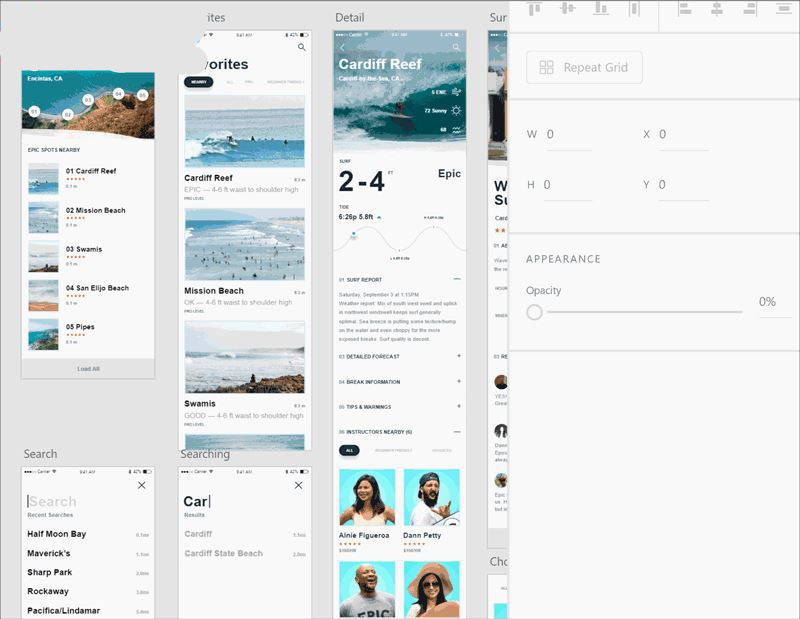This screenshot has height=619, width=800.
Task: Click the Load All button
Action: pyautogui.click(x=88, y=368)
